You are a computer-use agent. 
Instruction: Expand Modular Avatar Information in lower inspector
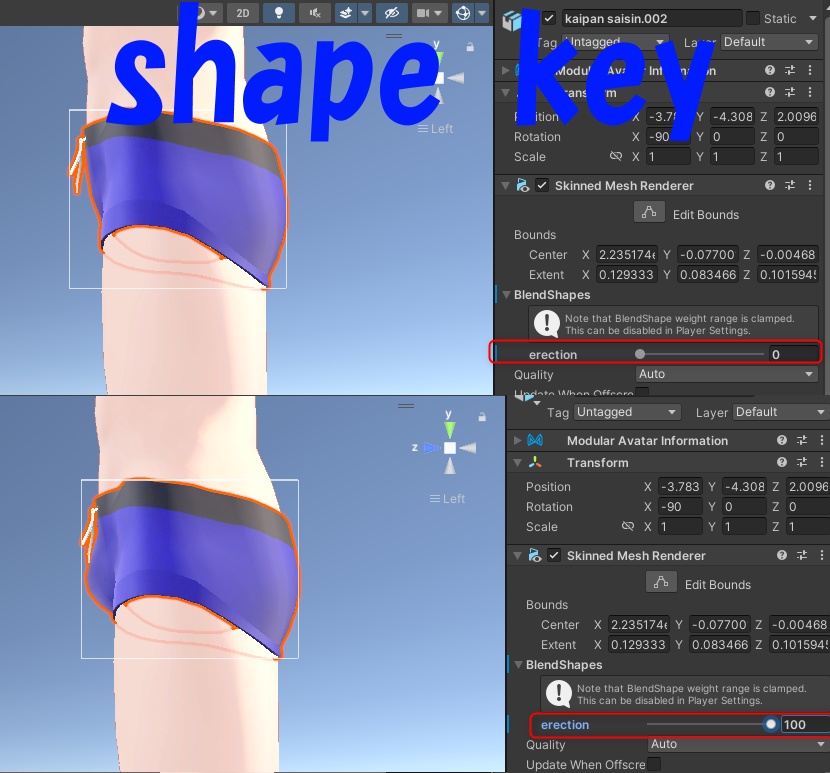518,441
